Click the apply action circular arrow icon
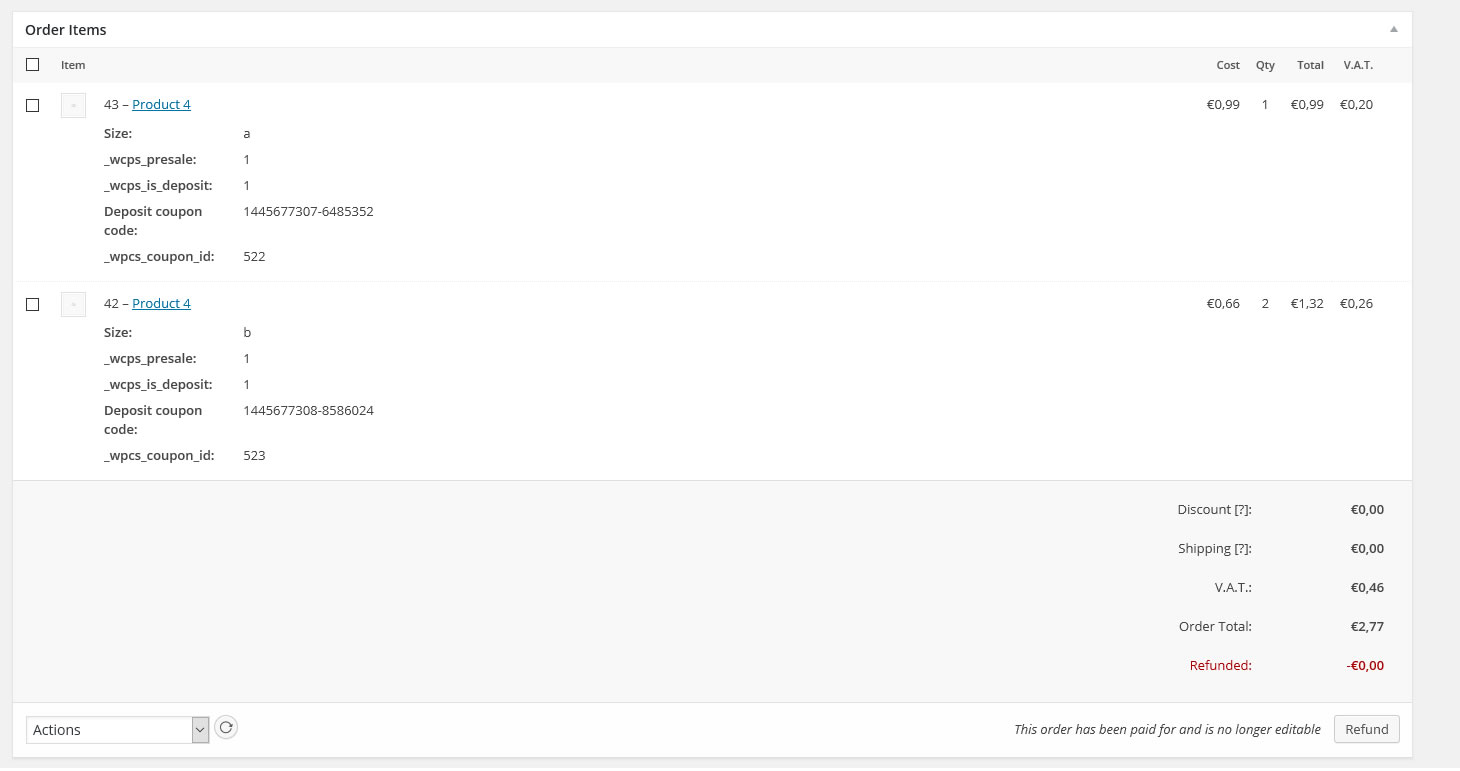 [x=226, y=728]
